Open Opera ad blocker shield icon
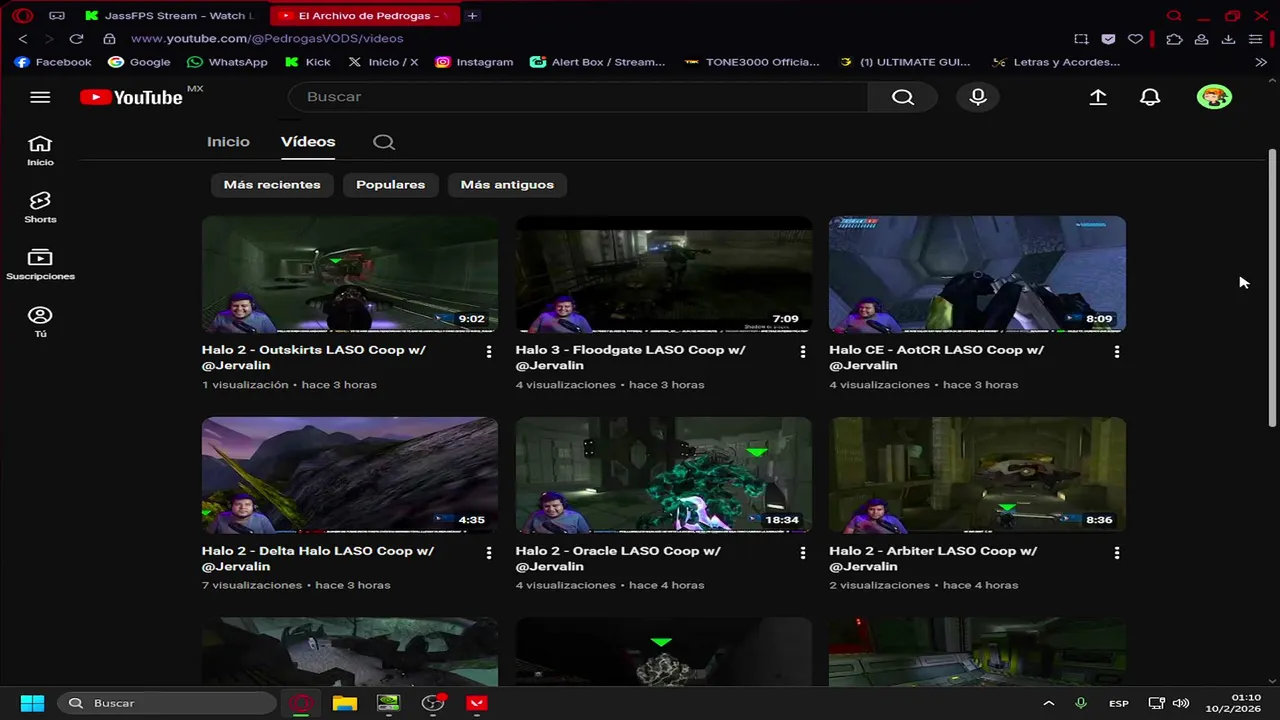 coord(1108,39)
